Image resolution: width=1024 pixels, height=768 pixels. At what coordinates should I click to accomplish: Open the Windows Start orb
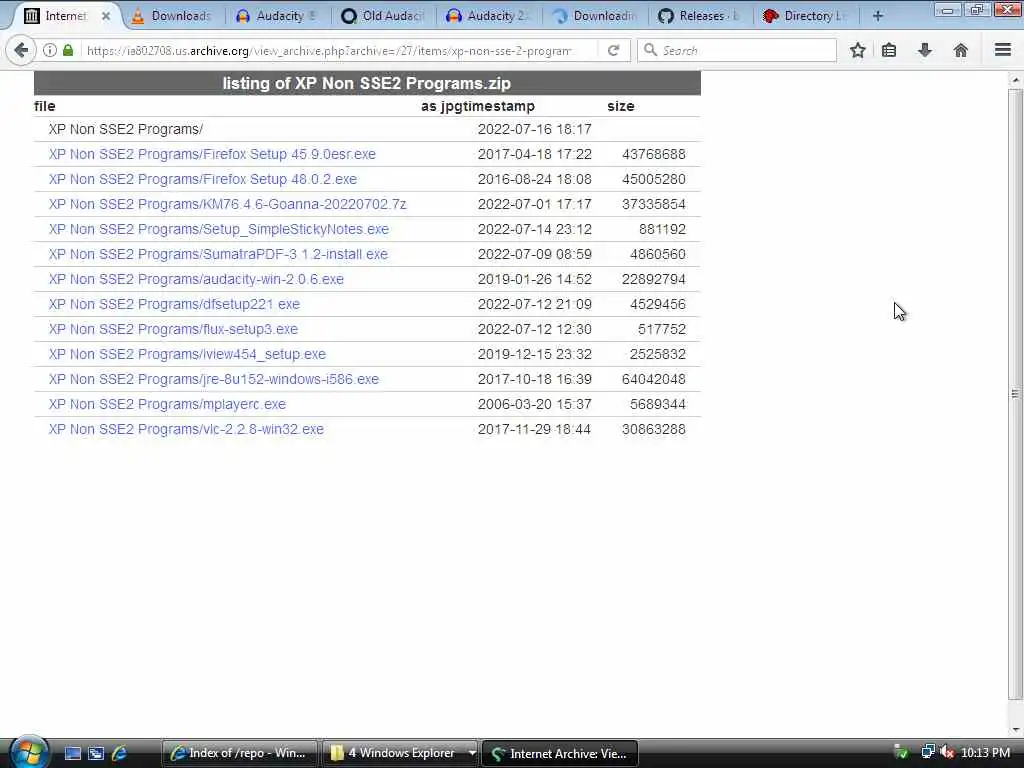click(x=29, y=752)
